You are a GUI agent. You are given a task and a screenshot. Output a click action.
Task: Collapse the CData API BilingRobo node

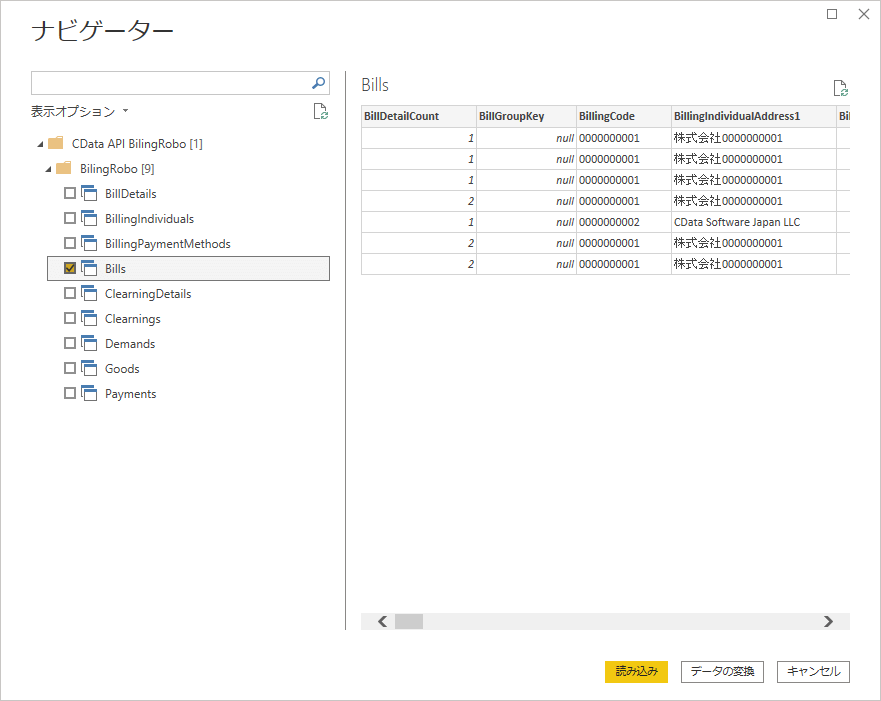click(x=39, y=144)
